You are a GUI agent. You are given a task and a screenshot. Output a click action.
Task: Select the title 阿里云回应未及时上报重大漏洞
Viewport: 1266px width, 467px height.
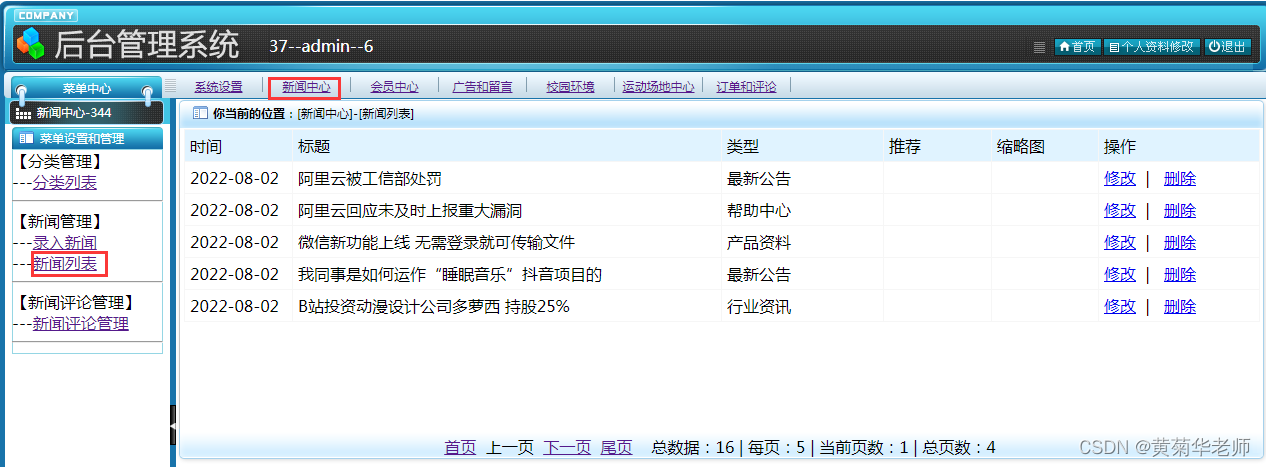pyautogui.click(x=410, y=211)
